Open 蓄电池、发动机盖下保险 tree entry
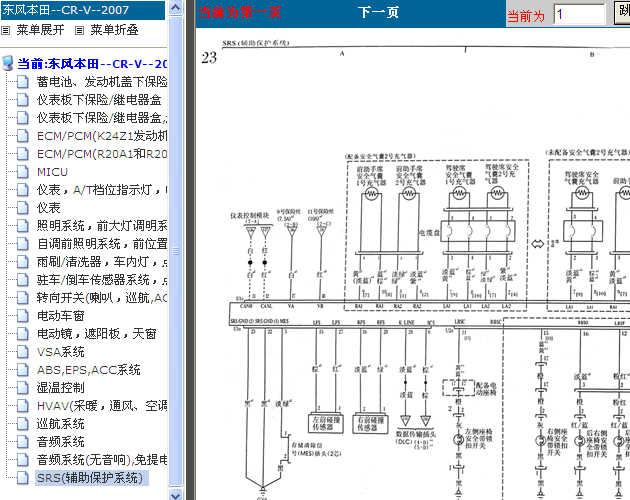This screenshot has width=630, height=500. tap(102, 82)
